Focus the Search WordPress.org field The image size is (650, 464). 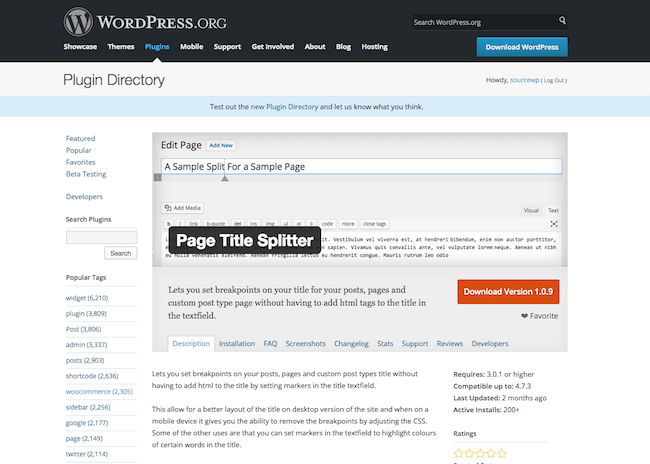[482, 21]
